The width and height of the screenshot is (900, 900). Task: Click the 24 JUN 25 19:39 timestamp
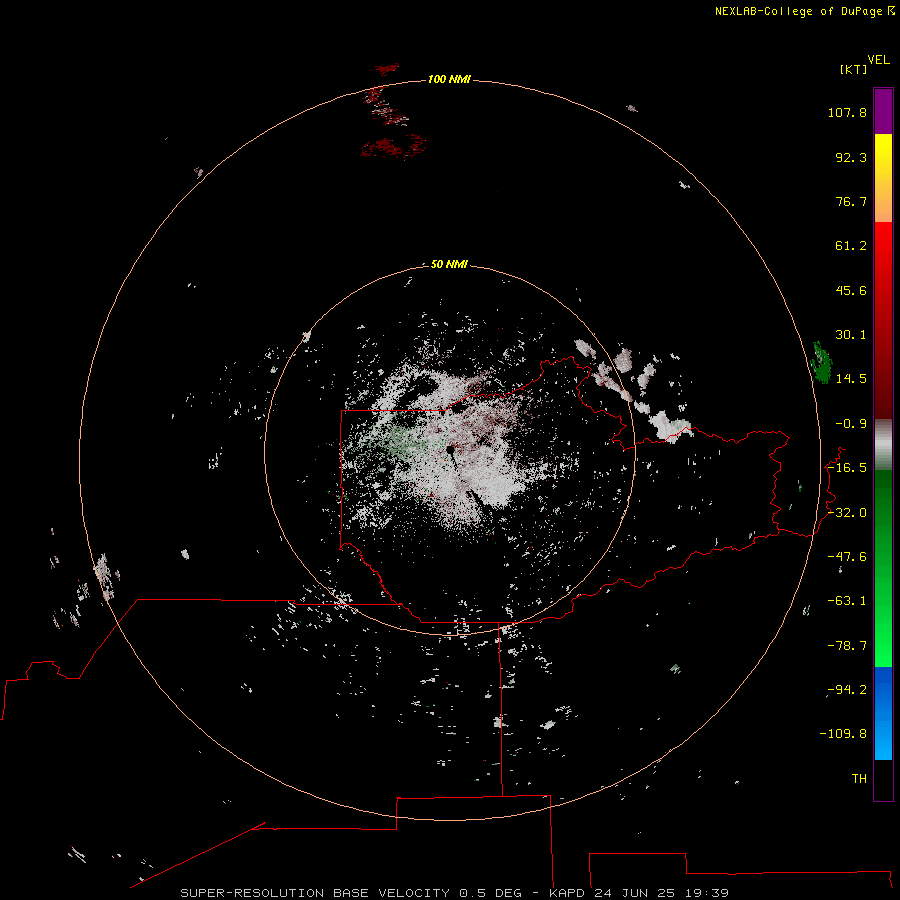point(661,893)
